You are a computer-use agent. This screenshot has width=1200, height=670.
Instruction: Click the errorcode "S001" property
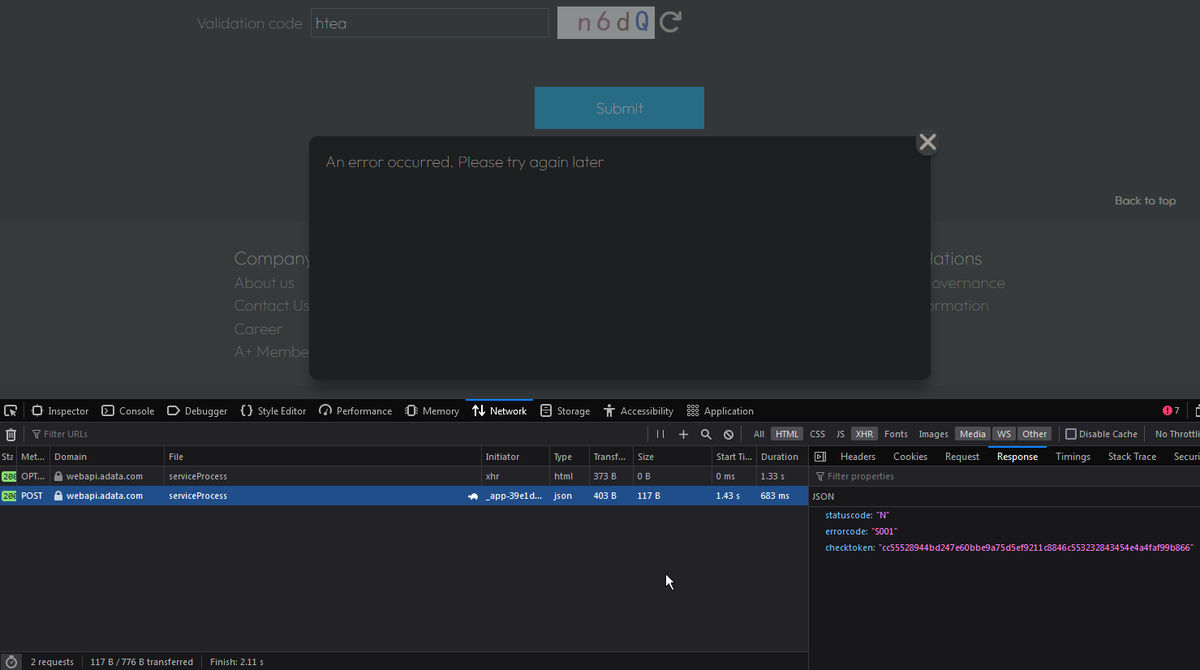861,531
